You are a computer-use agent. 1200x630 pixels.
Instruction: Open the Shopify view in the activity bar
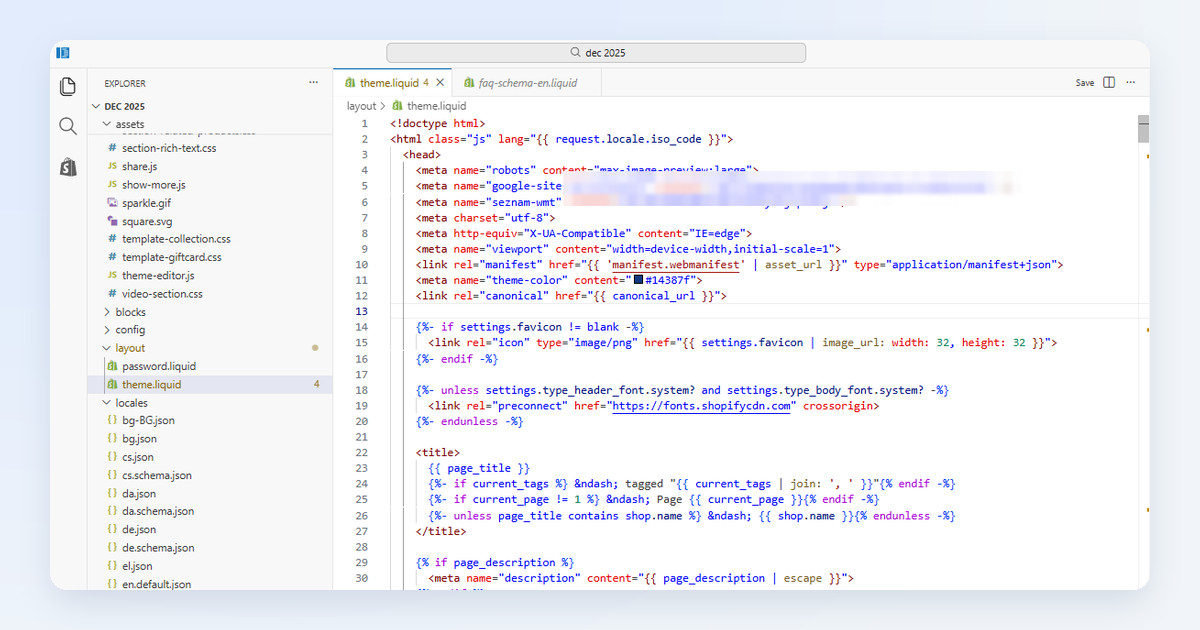click(68, 167)
